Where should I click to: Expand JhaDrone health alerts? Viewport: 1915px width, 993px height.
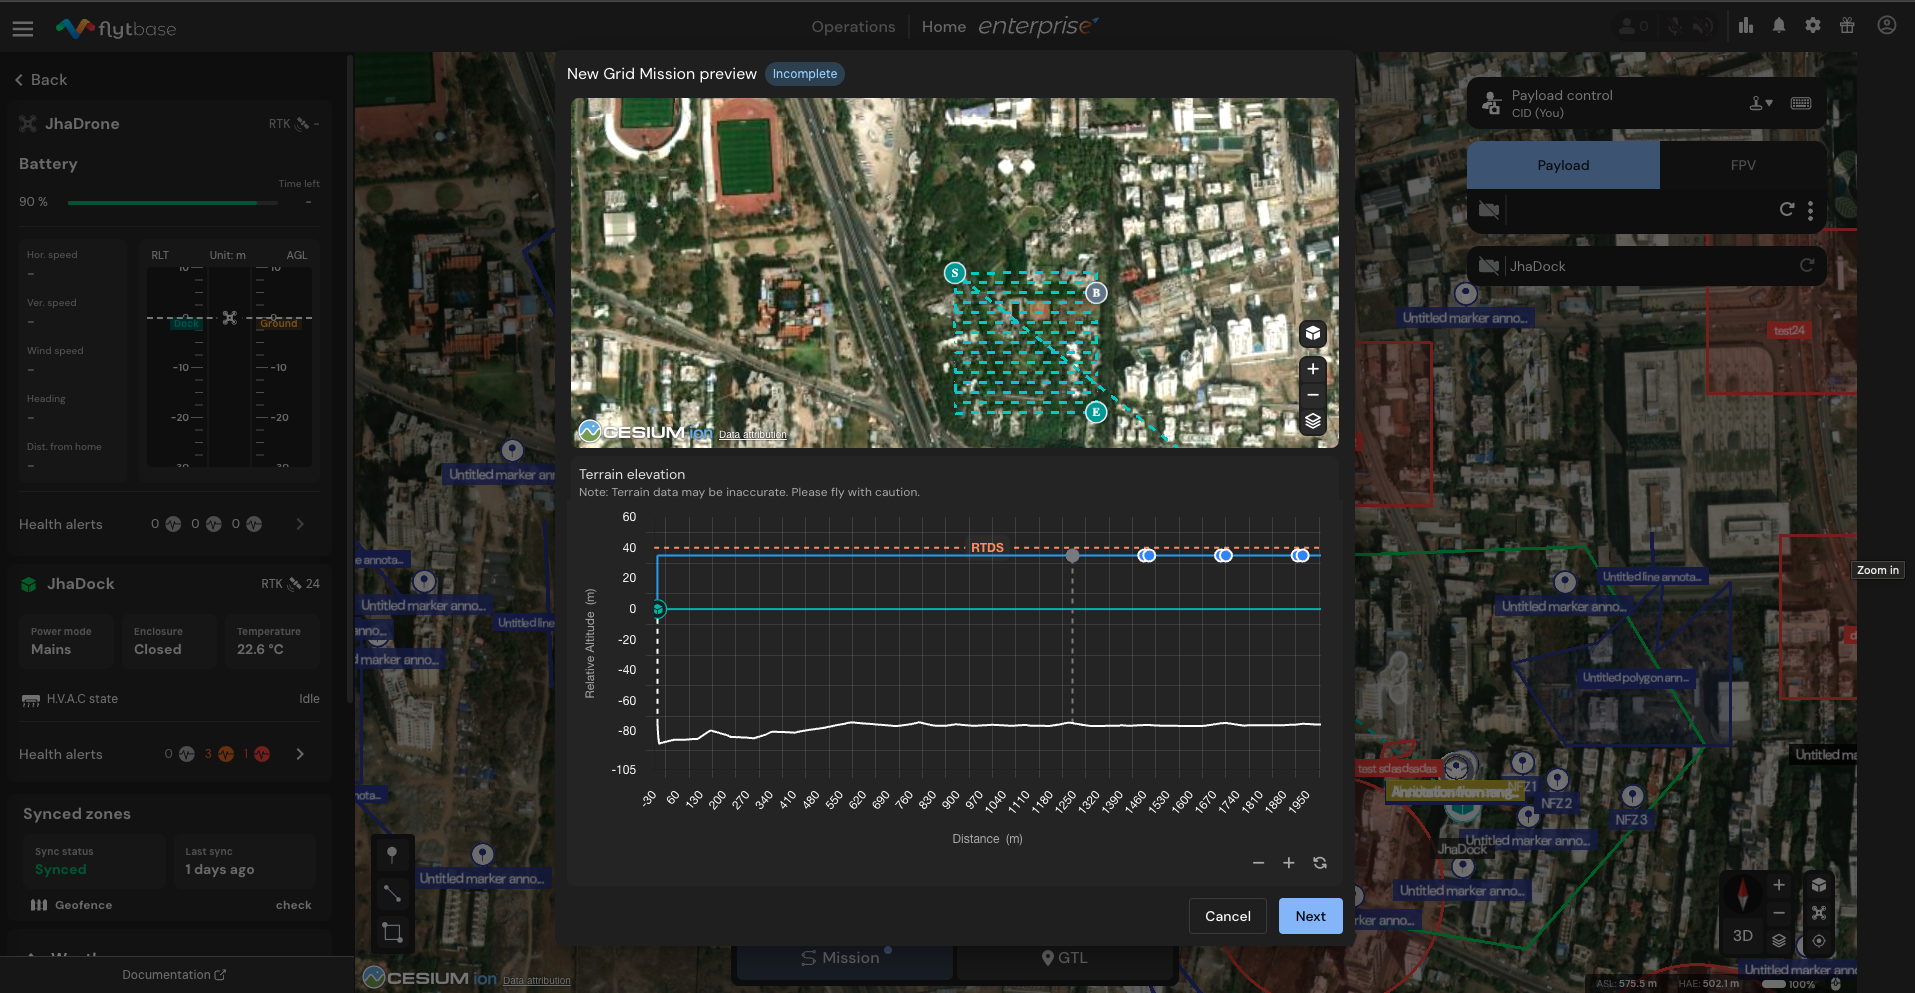300,524
